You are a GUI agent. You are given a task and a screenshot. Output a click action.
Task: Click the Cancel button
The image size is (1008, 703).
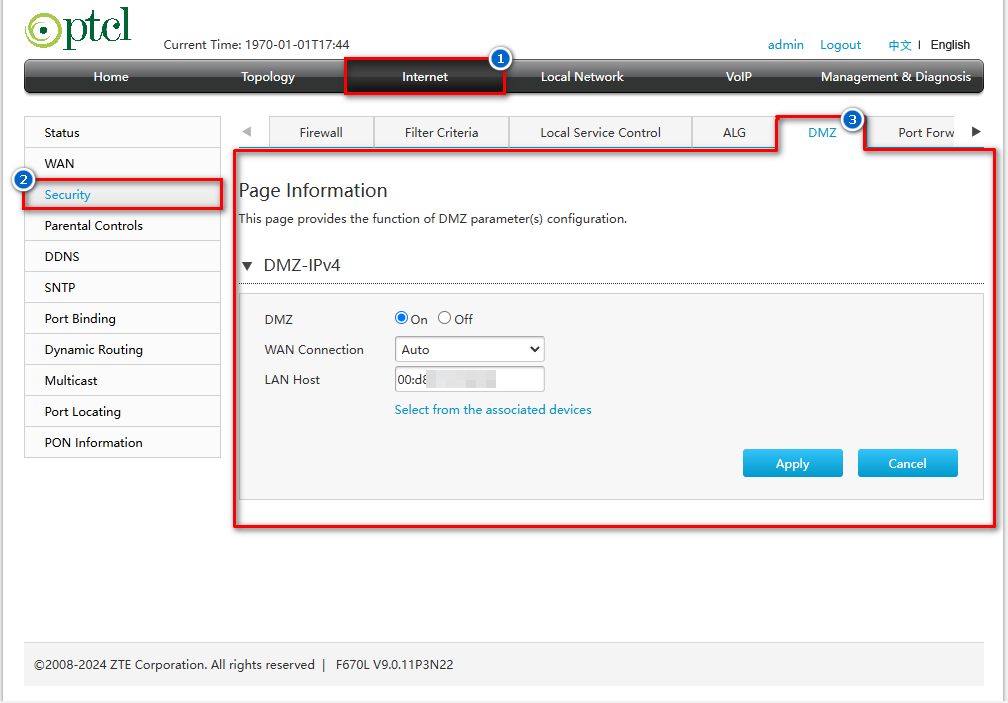click(907, 463)
